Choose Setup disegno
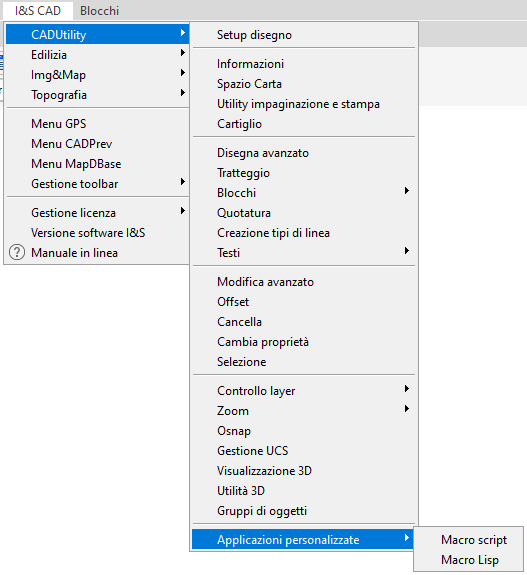The height and width of the screenshot is (575, 527). click(x=304, y=35)
